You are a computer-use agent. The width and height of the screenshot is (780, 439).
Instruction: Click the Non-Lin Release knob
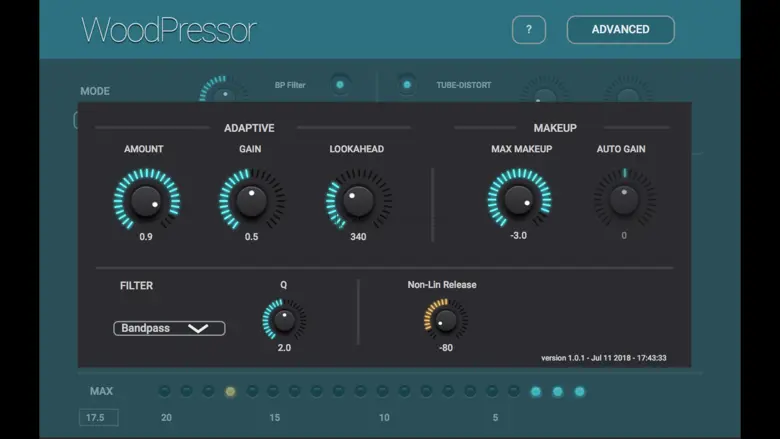tap(446, 320)
